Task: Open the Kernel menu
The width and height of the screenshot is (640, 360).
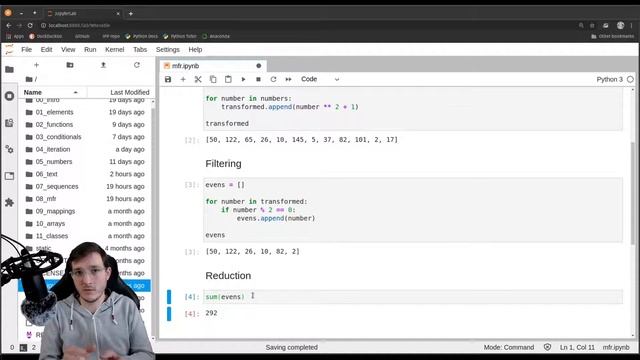Action: 115,49
